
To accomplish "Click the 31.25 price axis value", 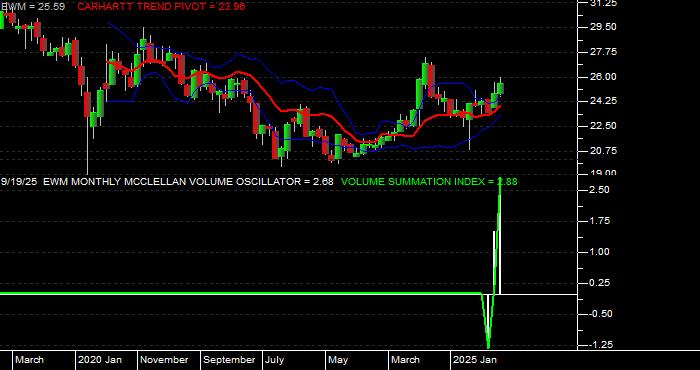I will tap(604, 3).
